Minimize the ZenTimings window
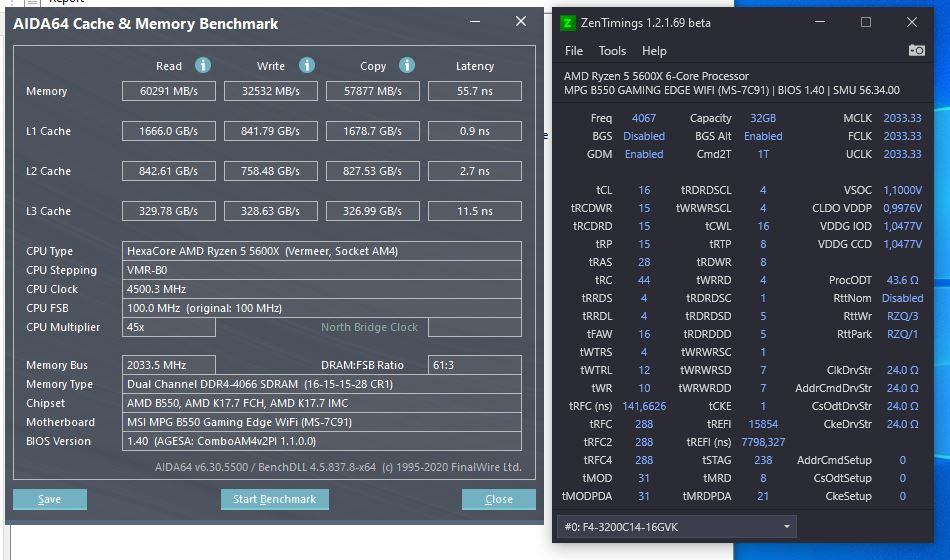 coord(820,22)
